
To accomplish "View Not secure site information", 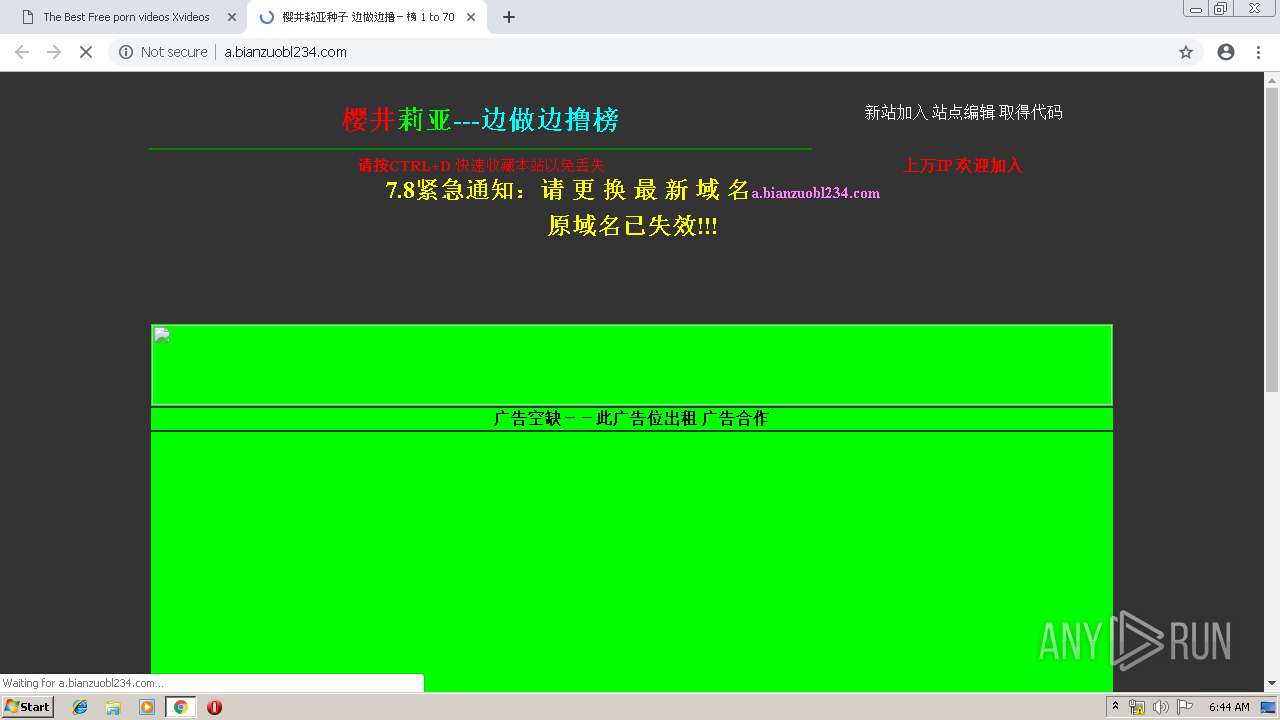I will [x=163, y=52].
